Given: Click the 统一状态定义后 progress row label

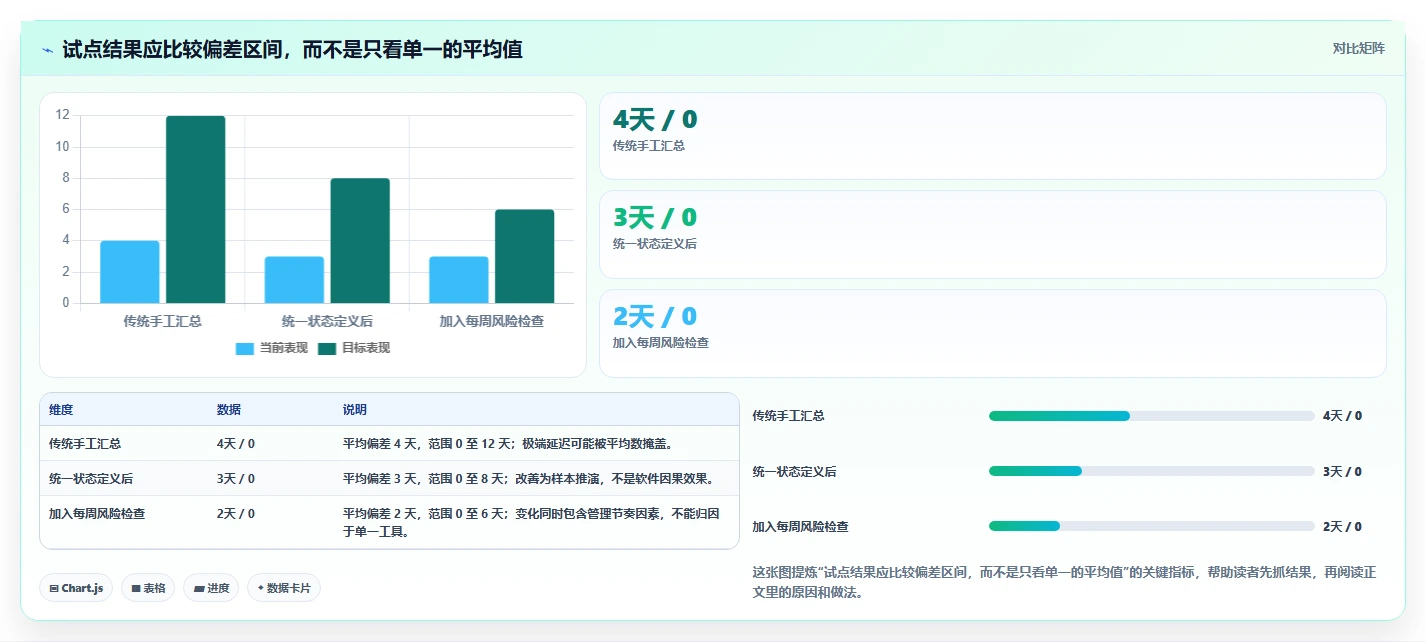Looking at the screenshot, I should click(794, 471).
